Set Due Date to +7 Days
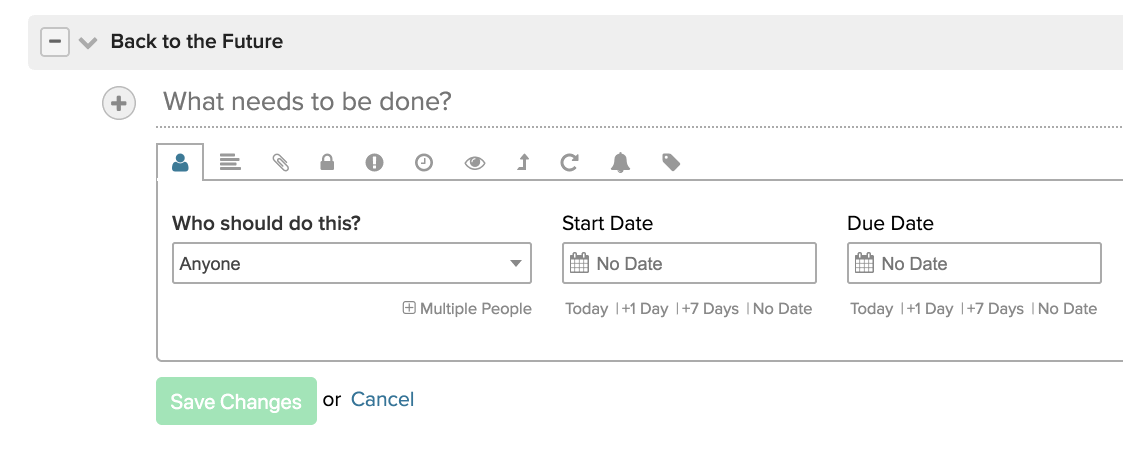1123x458 pixels. (x=995, y=309)
